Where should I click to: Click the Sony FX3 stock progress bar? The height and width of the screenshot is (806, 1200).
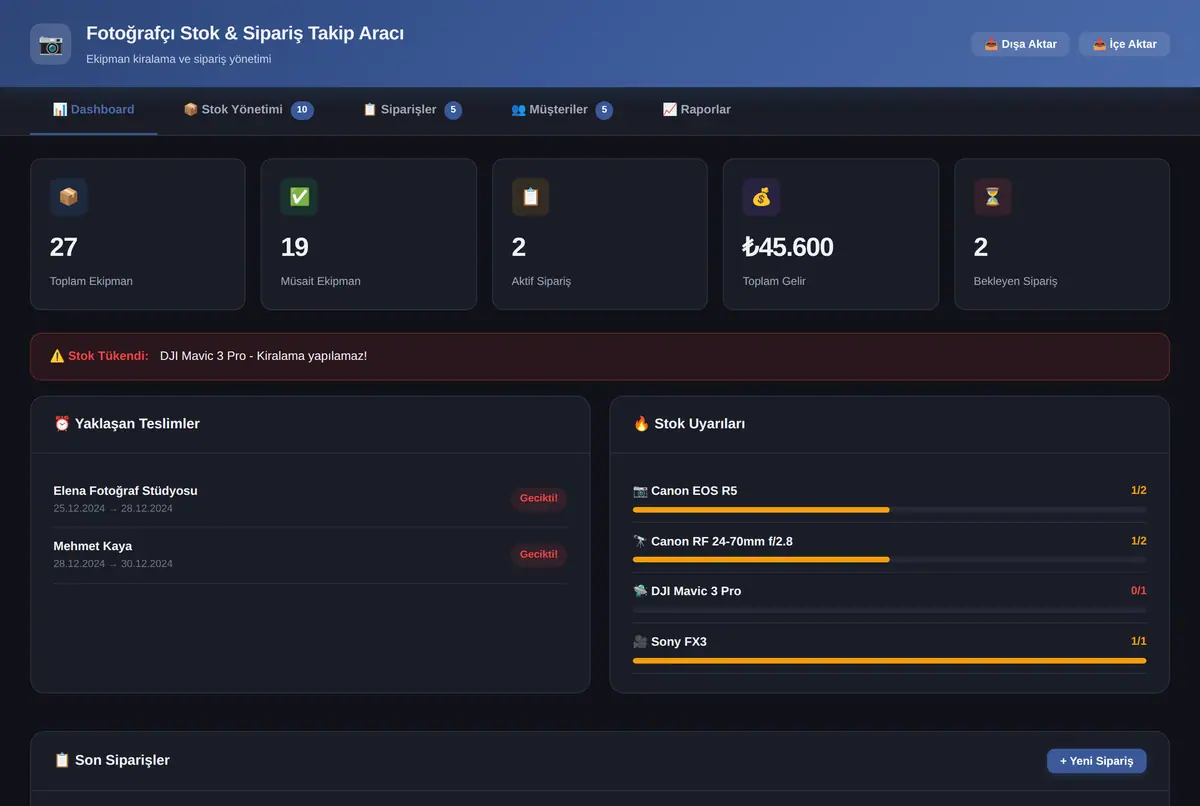pos(890,660)
